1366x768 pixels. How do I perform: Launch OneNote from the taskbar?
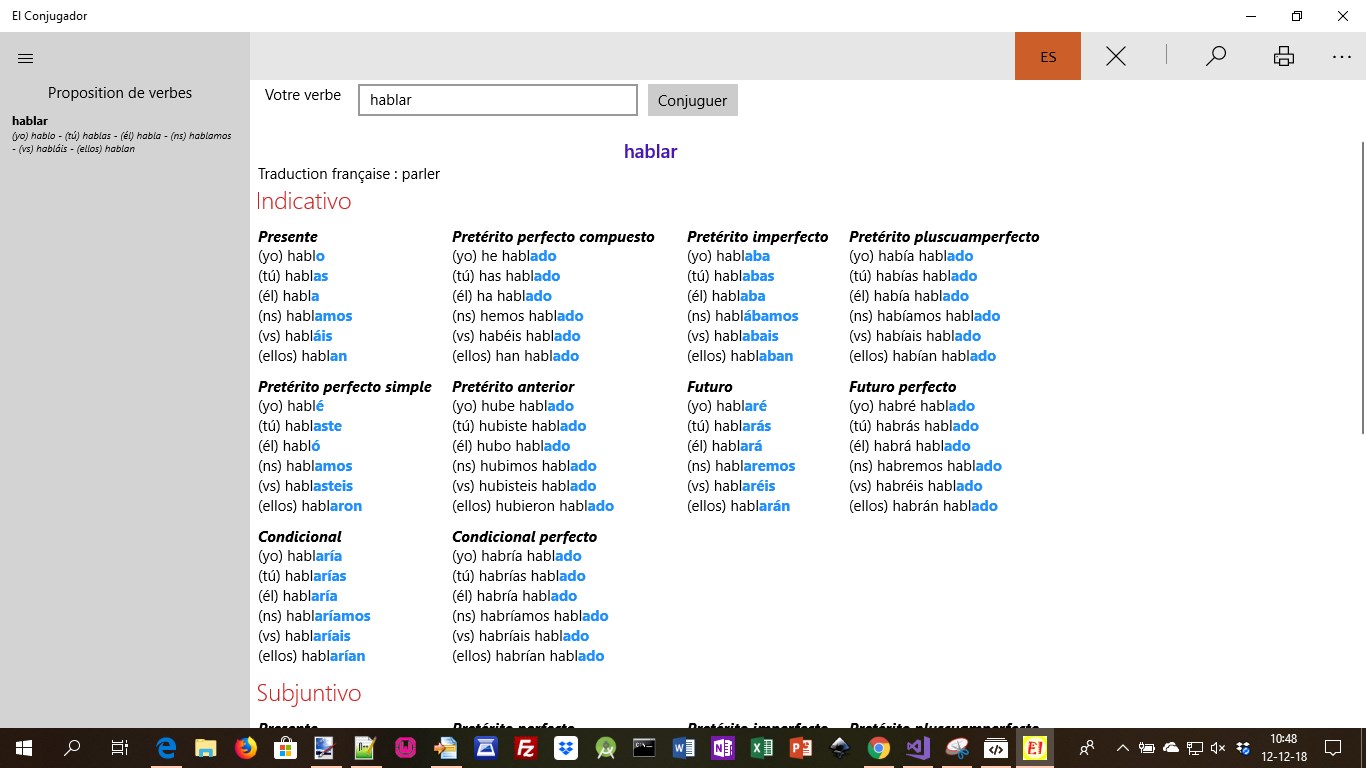(723, 748)
